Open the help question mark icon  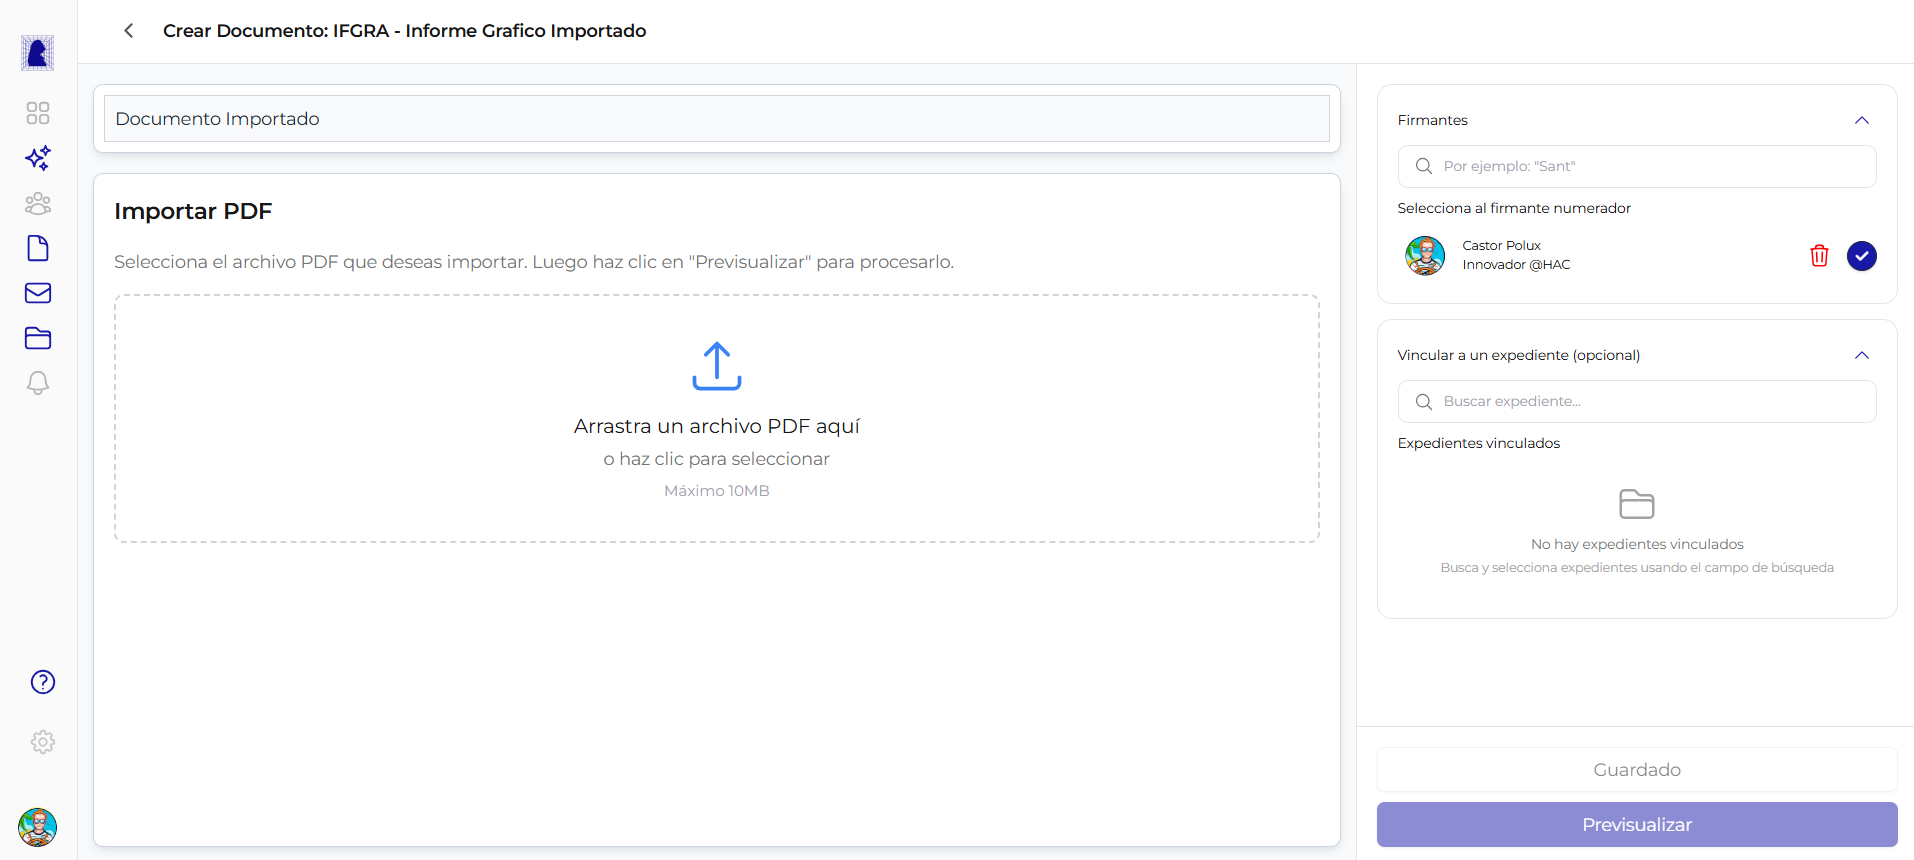(43, 682)
